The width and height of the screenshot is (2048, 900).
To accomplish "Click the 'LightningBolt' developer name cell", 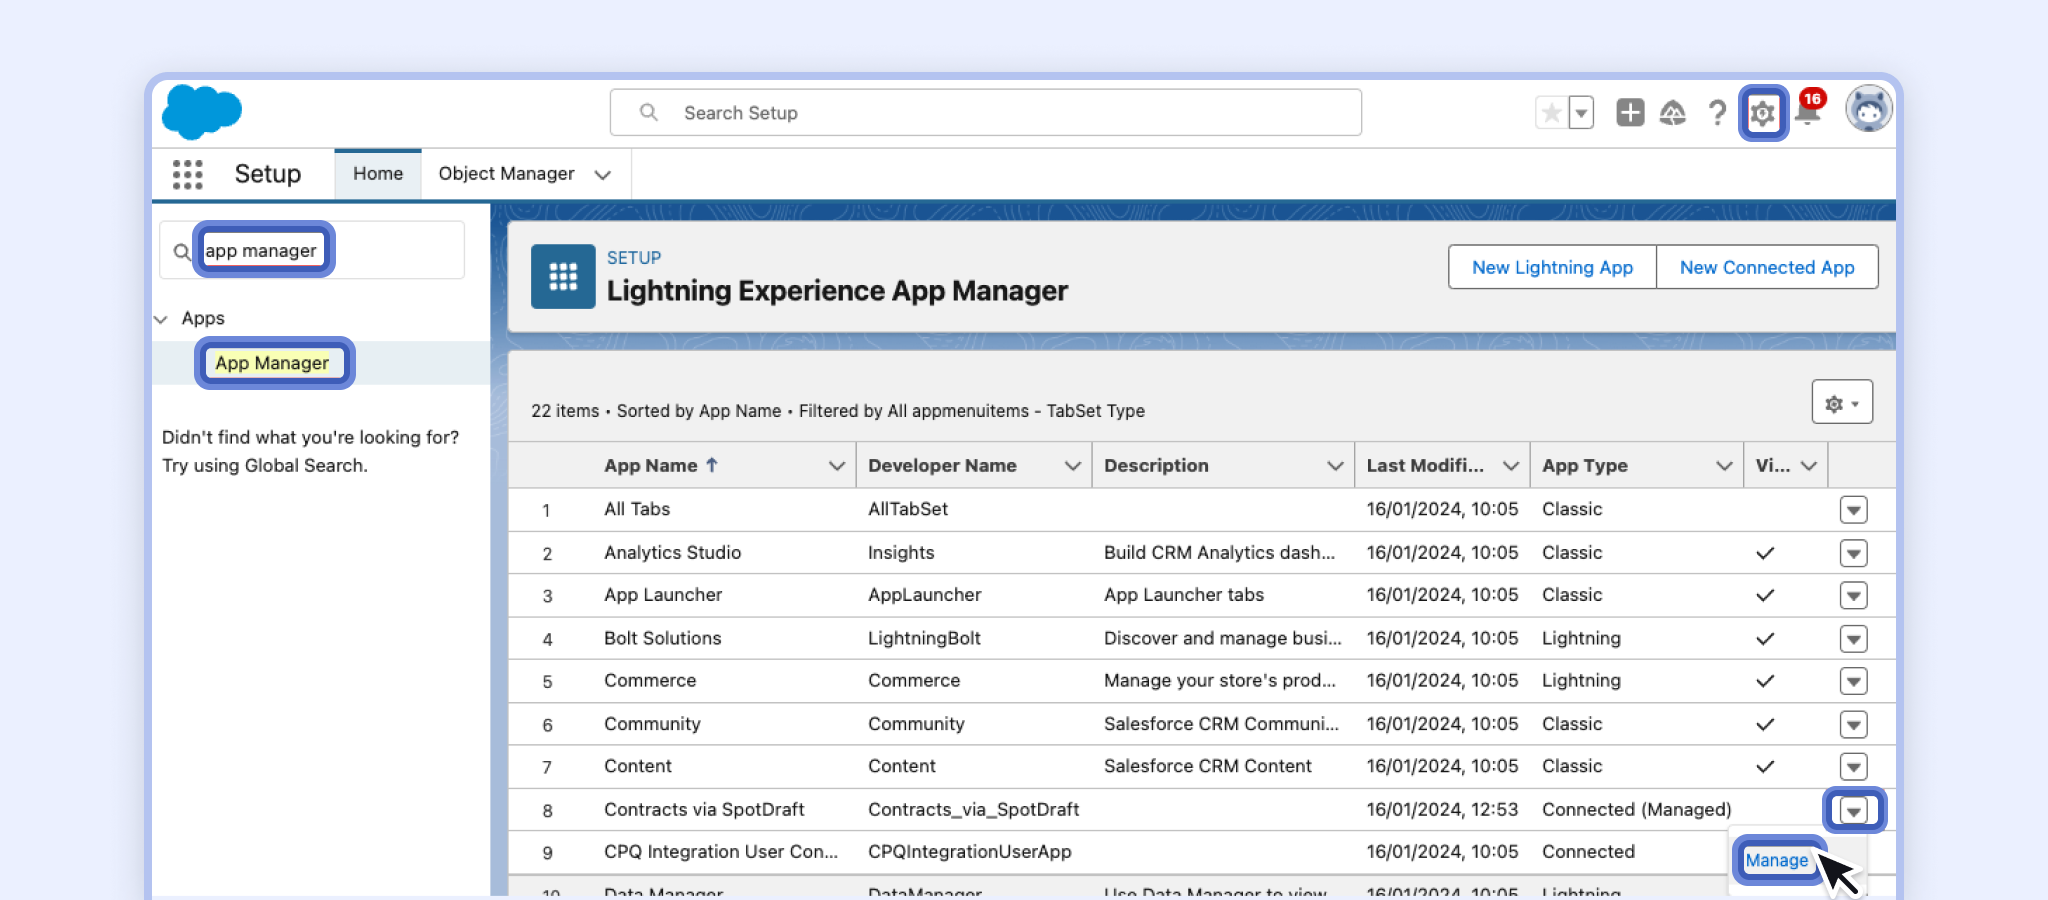I will pos(924,638).
